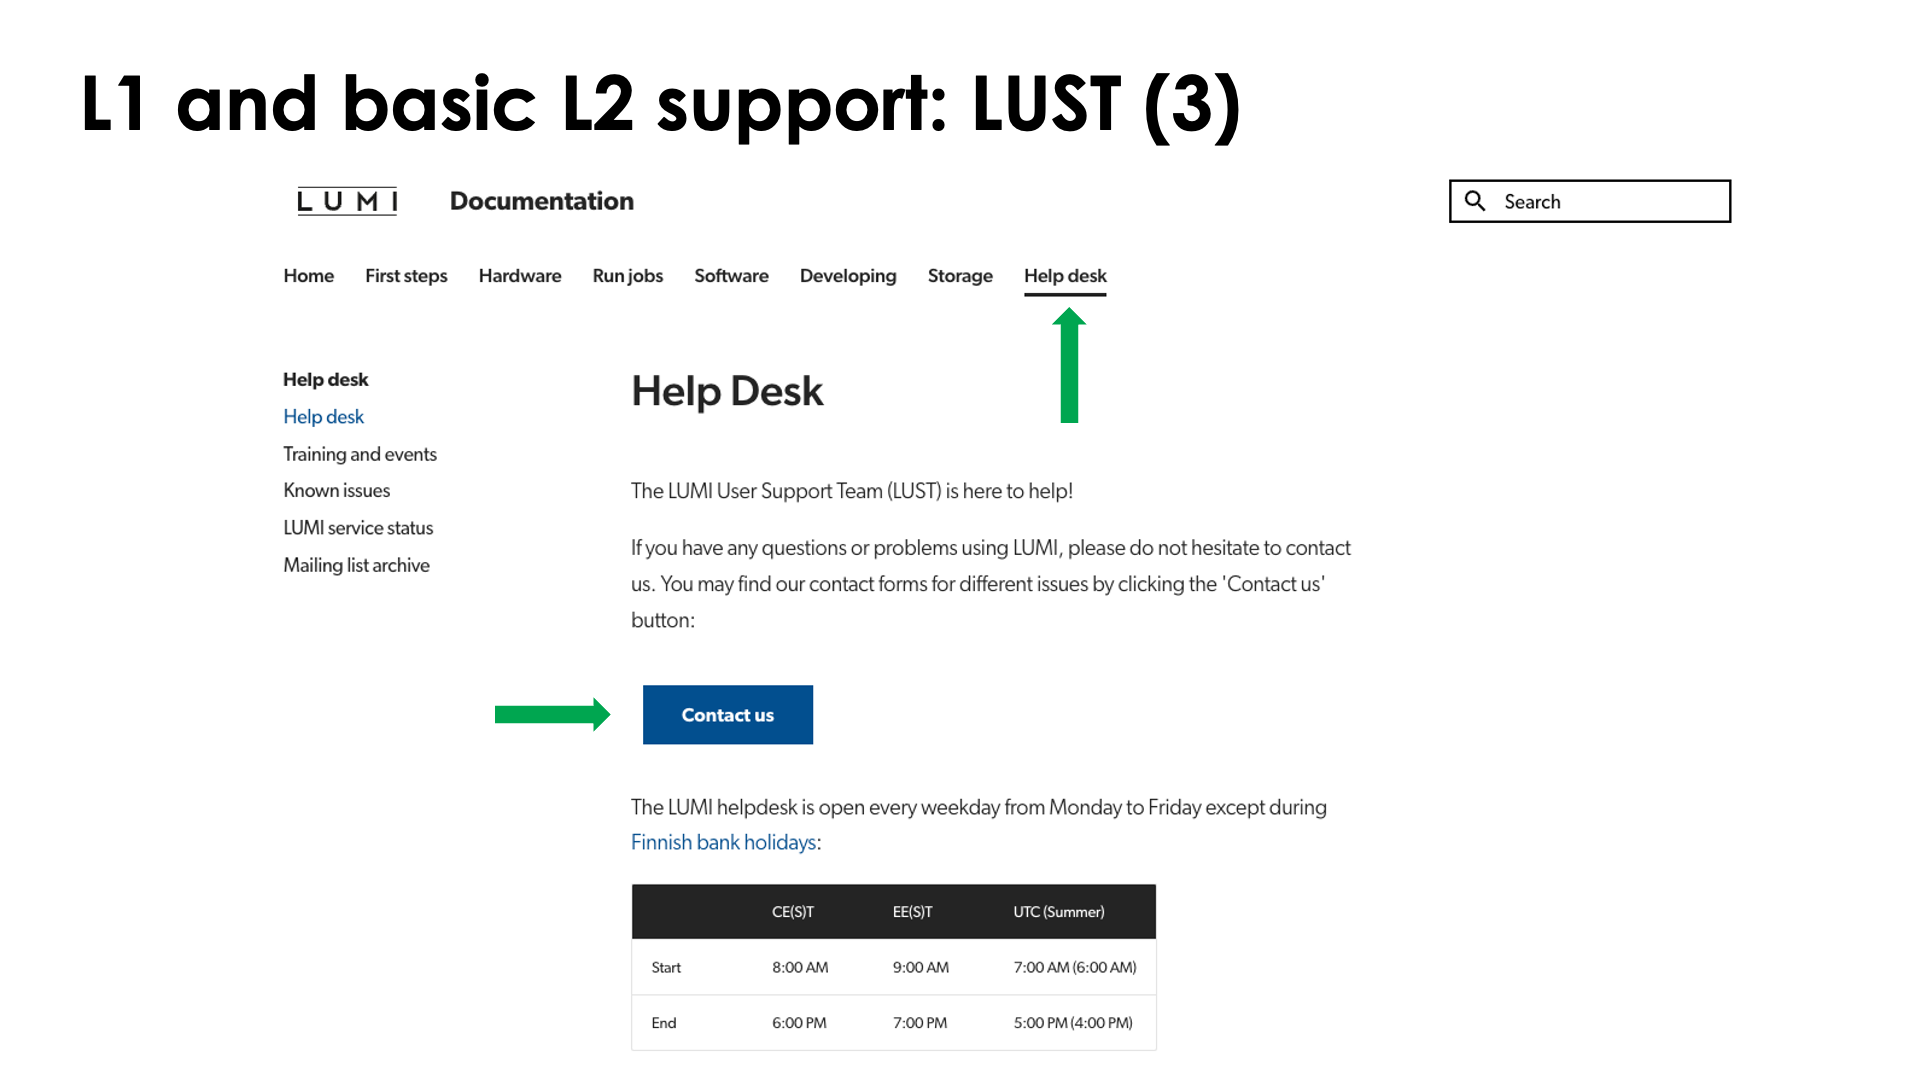The width and height of the screenshot is (1920, 1080).
Task: Click the Known issues sidebar link
Action: pyautogui.click(x=335, y=489)
